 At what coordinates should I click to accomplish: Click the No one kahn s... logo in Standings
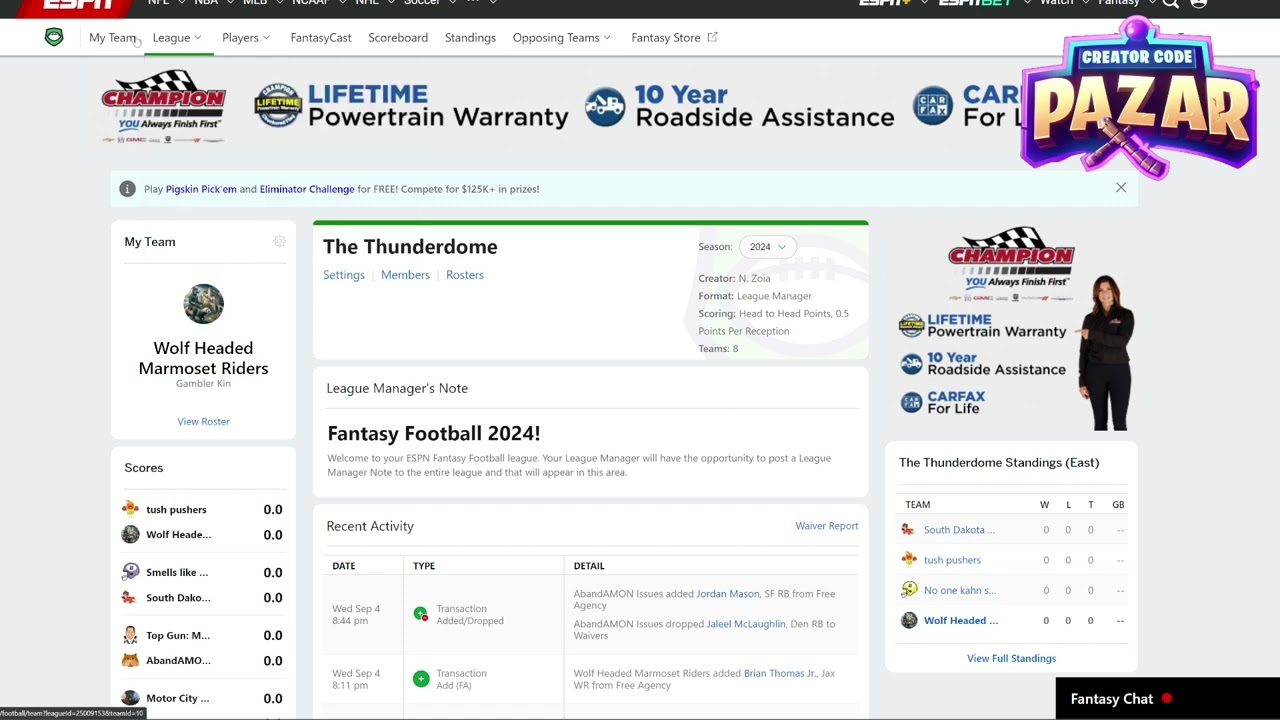point(909,590)
